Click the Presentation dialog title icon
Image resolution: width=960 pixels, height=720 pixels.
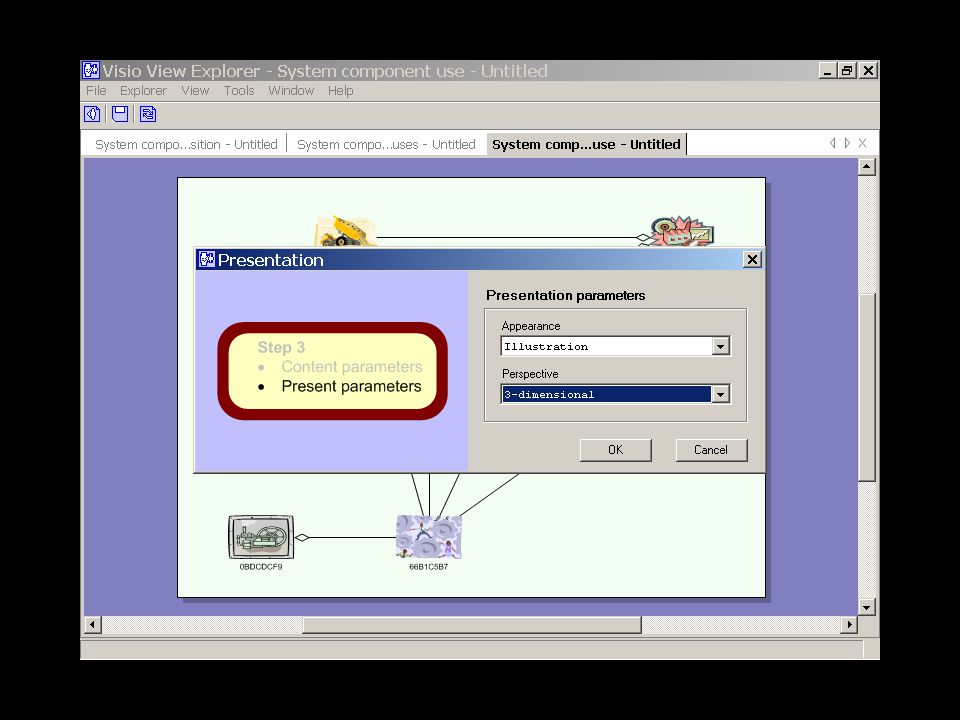(206, 260)
